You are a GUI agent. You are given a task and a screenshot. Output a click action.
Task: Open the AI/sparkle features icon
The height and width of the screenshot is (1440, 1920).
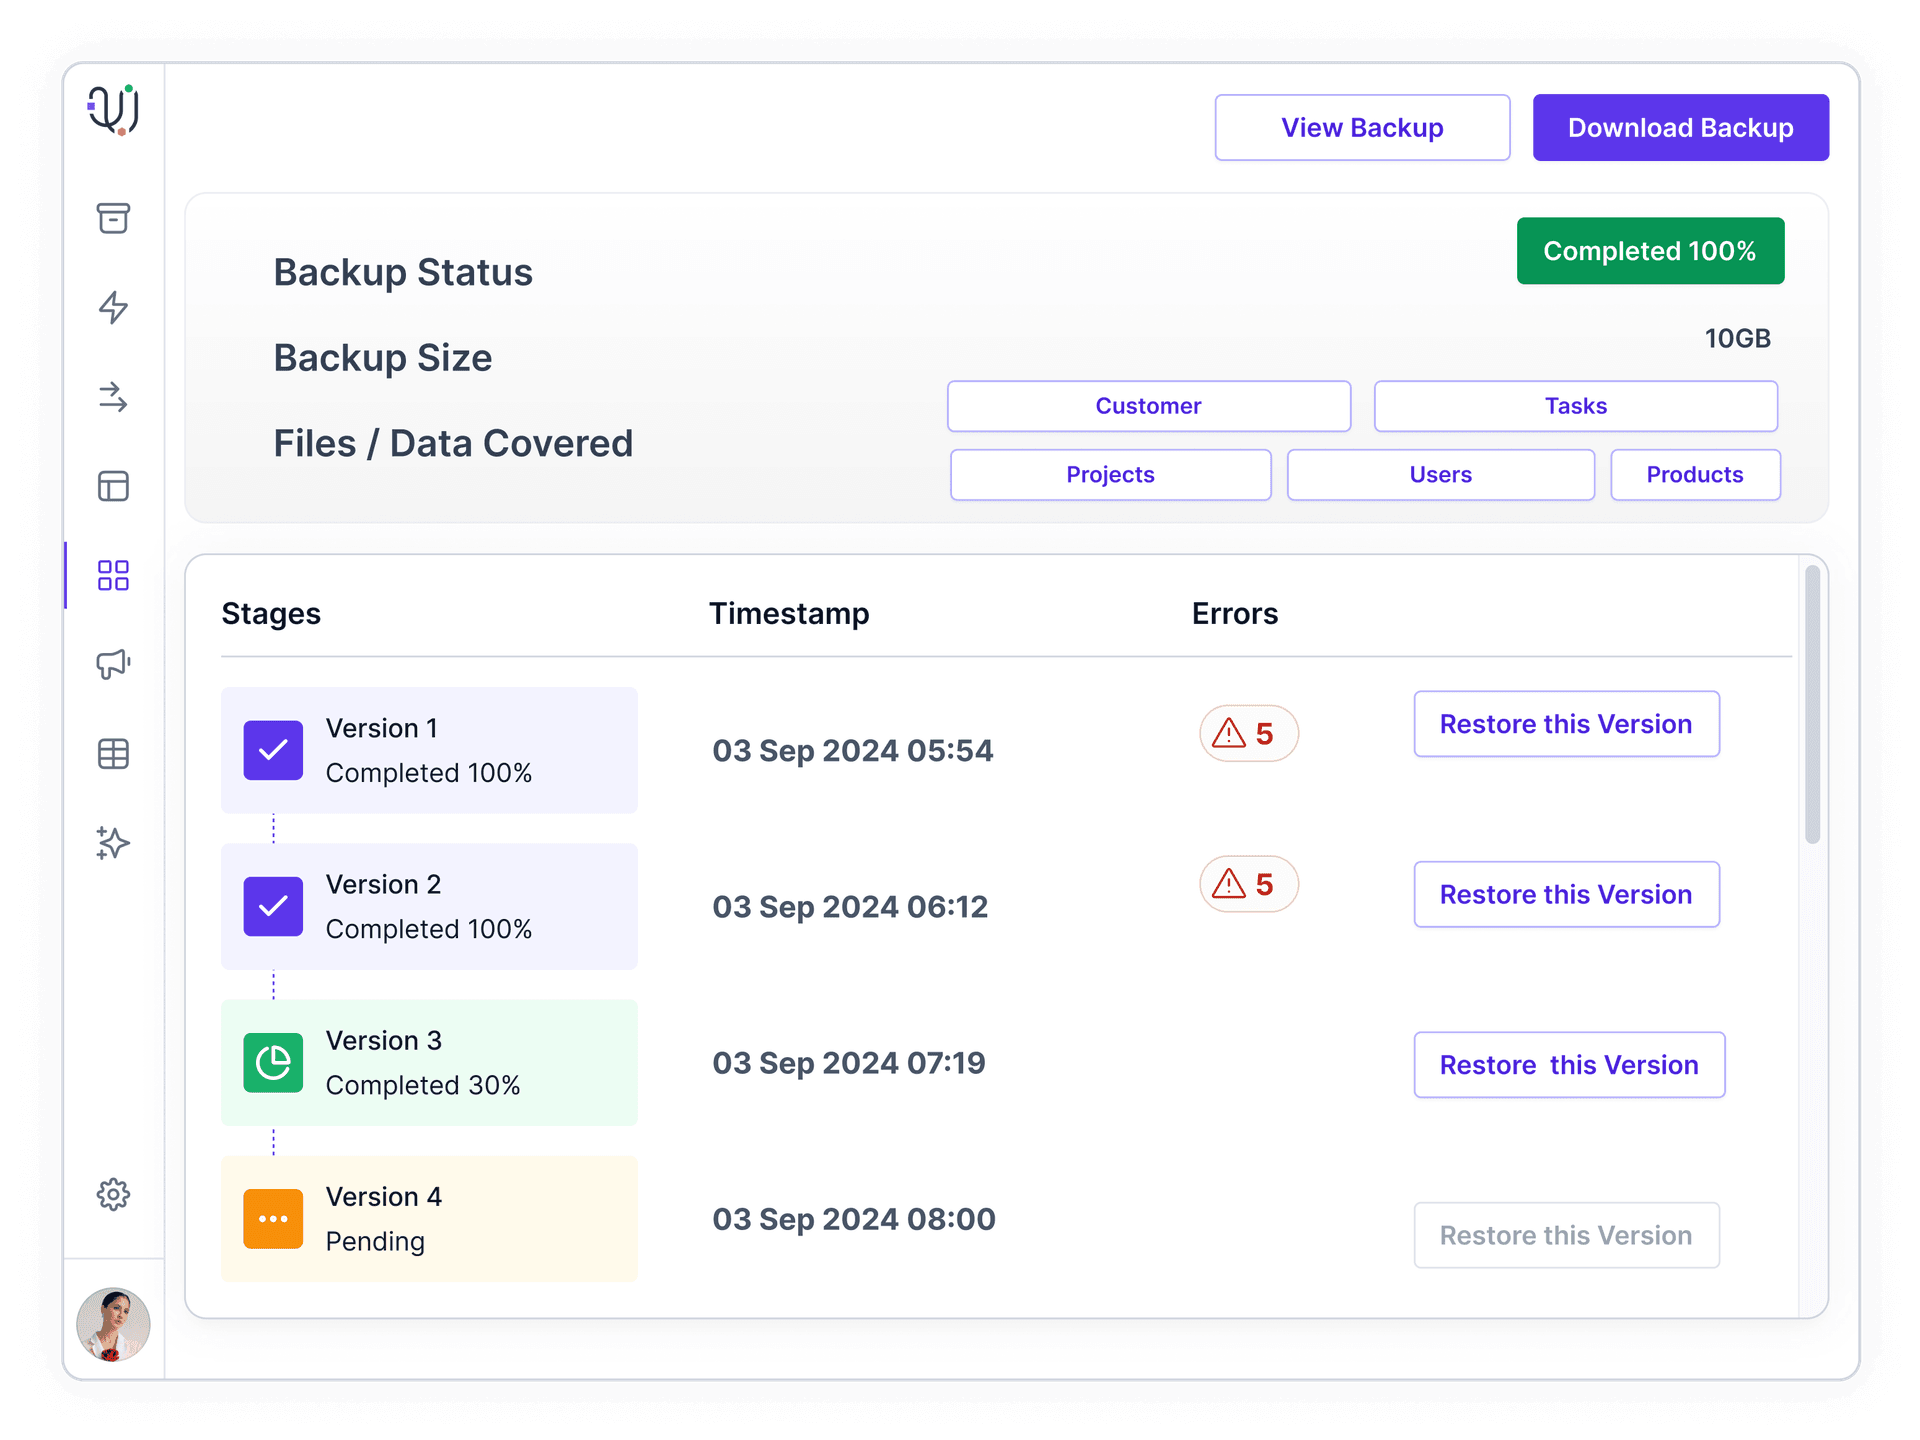(113, 839)
